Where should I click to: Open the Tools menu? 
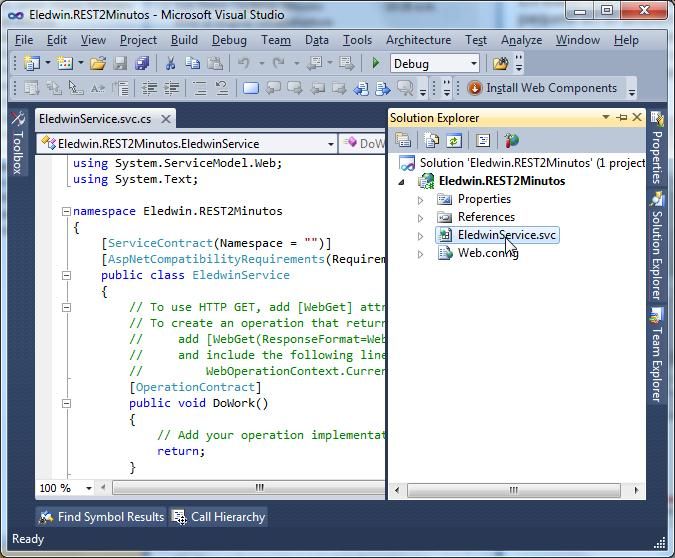pyautogui.click(x=357, y=40)
